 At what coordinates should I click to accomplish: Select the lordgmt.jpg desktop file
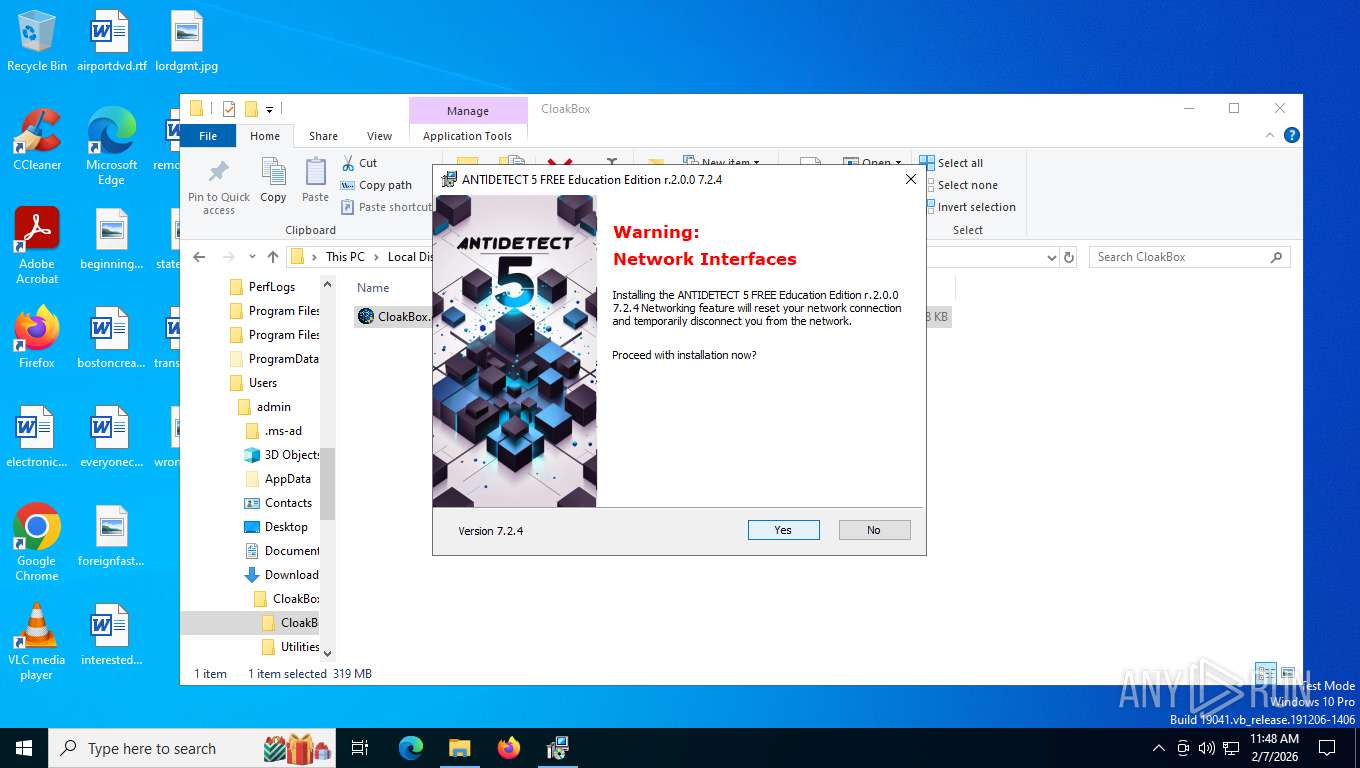point(187,41)
